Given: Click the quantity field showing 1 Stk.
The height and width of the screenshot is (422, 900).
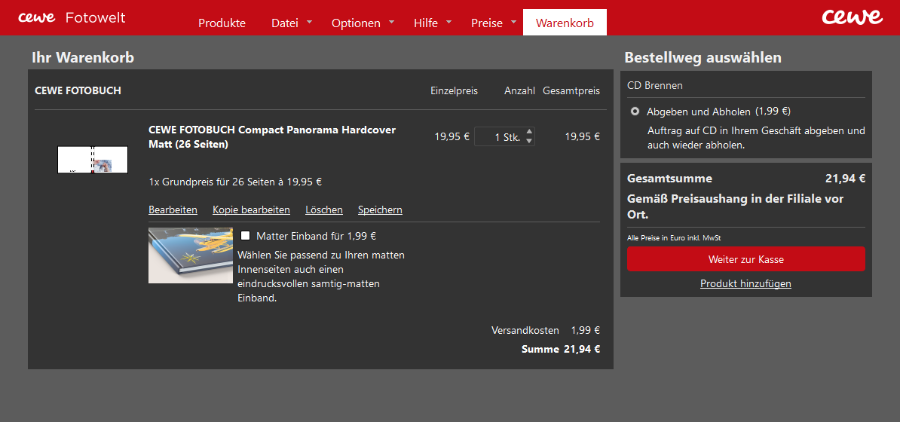Looking at the screenshot, I should [x=499, y=137].
